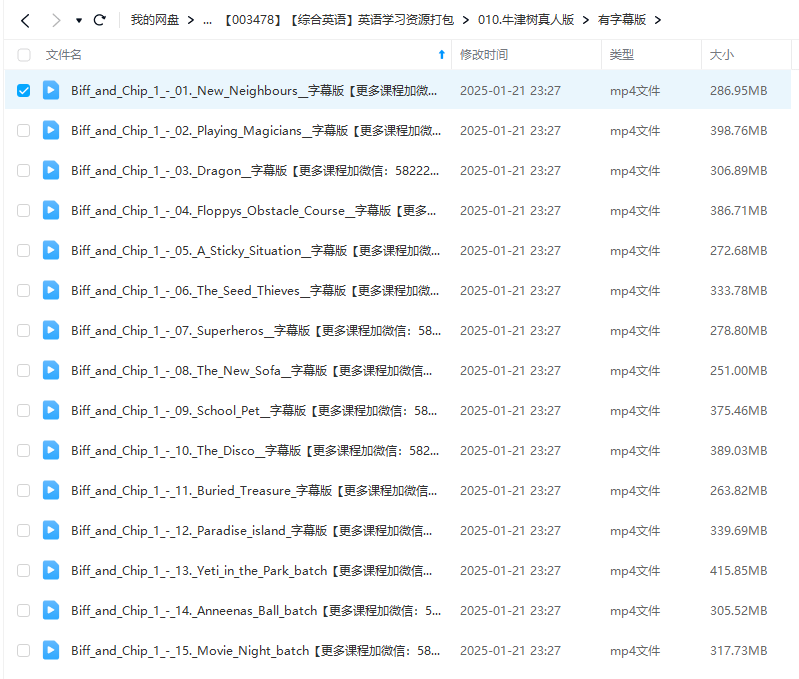
Task: Select file name Biff_and_Chip_1_-_01._New_Neighbours
Action: [x=254, y=91]
